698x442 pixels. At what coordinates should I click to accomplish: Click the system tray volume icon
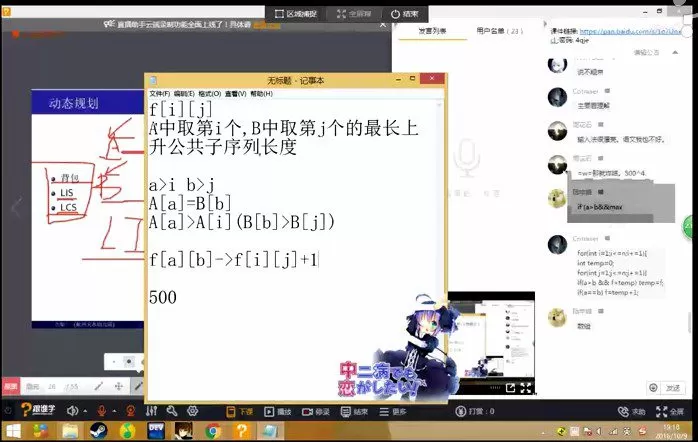pos(599,431)
